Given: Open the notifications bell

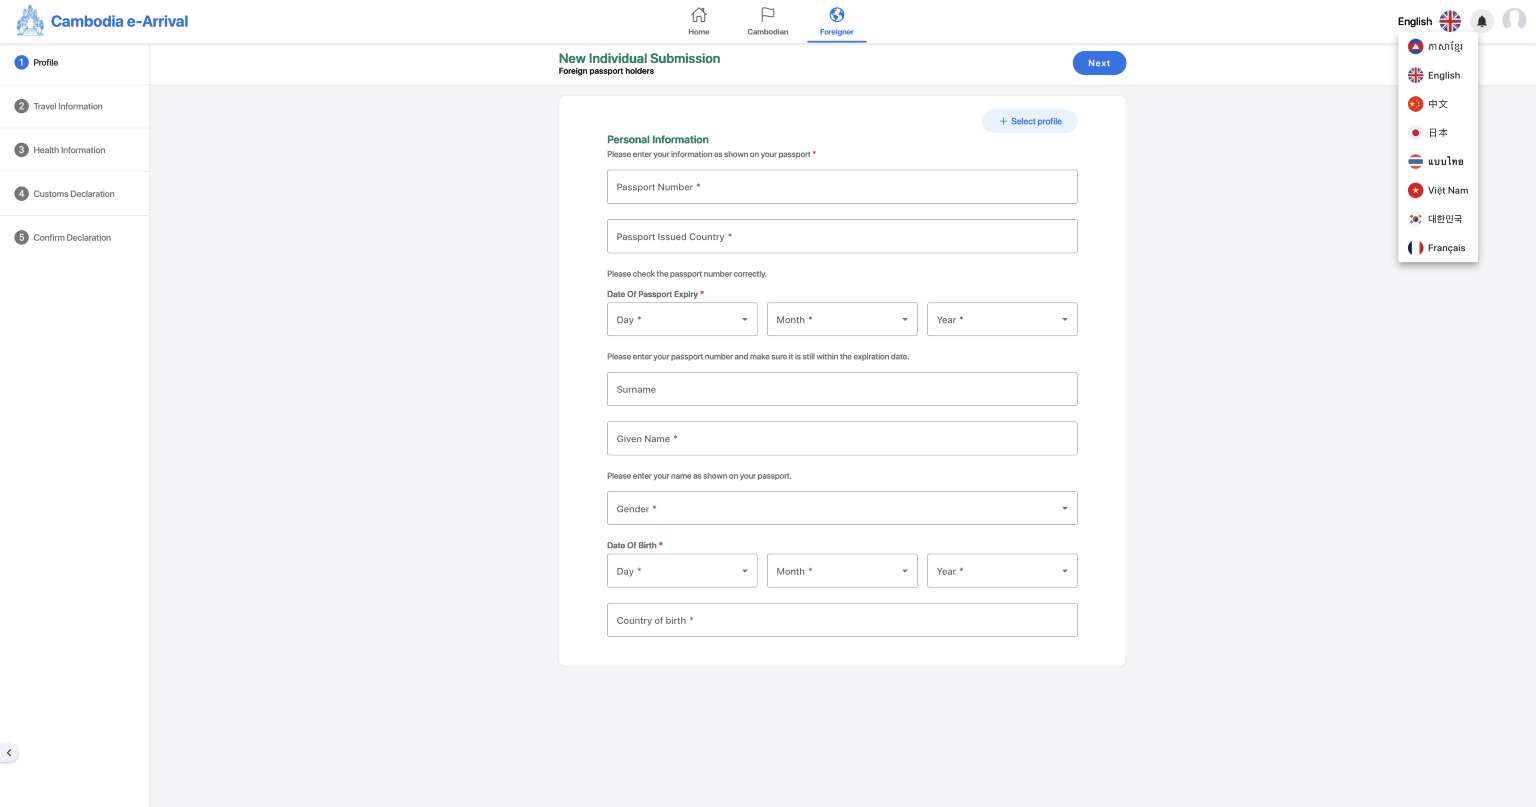Looking at the screenshot, I should [1482, 21].
